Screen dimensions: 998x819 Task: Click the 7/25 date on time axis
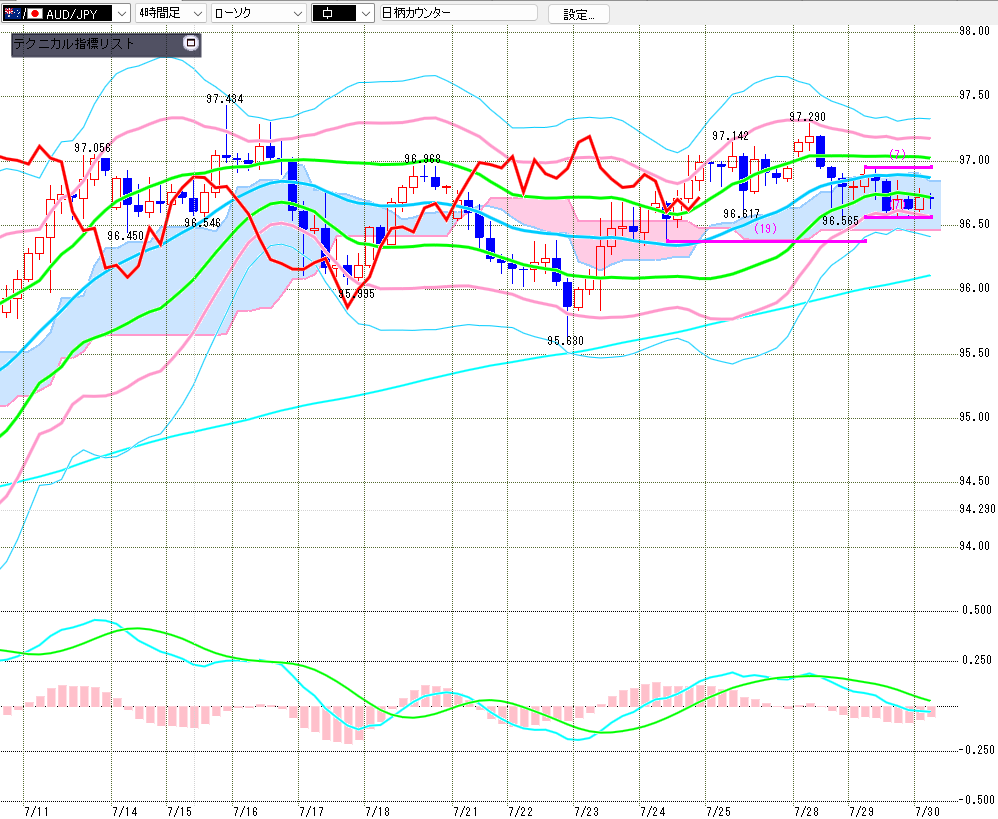(719, 811)
